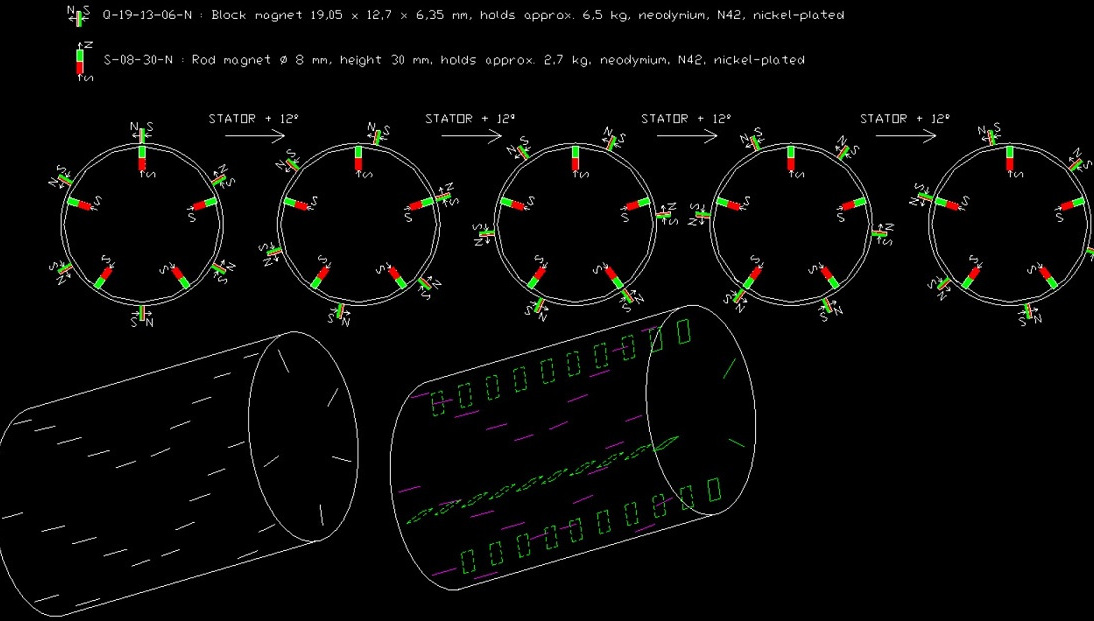Select the S-08-30-N rod magnet description text
The width and height of the screenshot is (1094, 621).
point(454,60)
